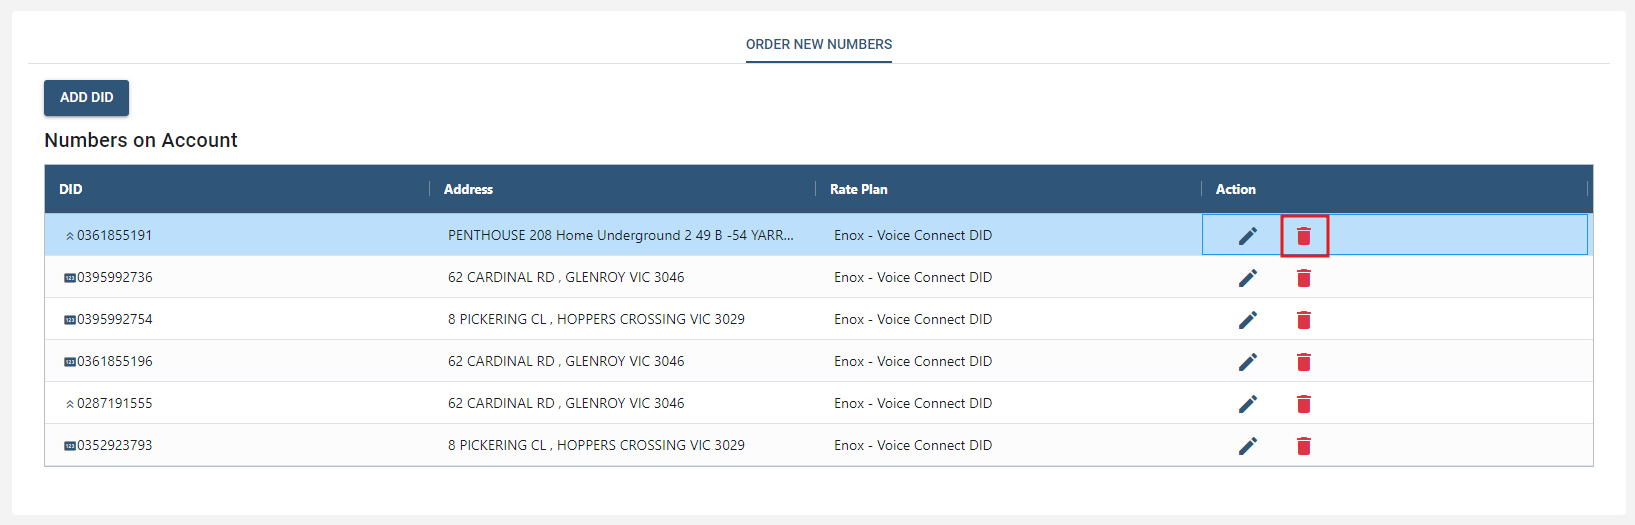1635x525 pixels.
Task: Edit the 0395992754 number entry
Action: [x=1247, y=320]
